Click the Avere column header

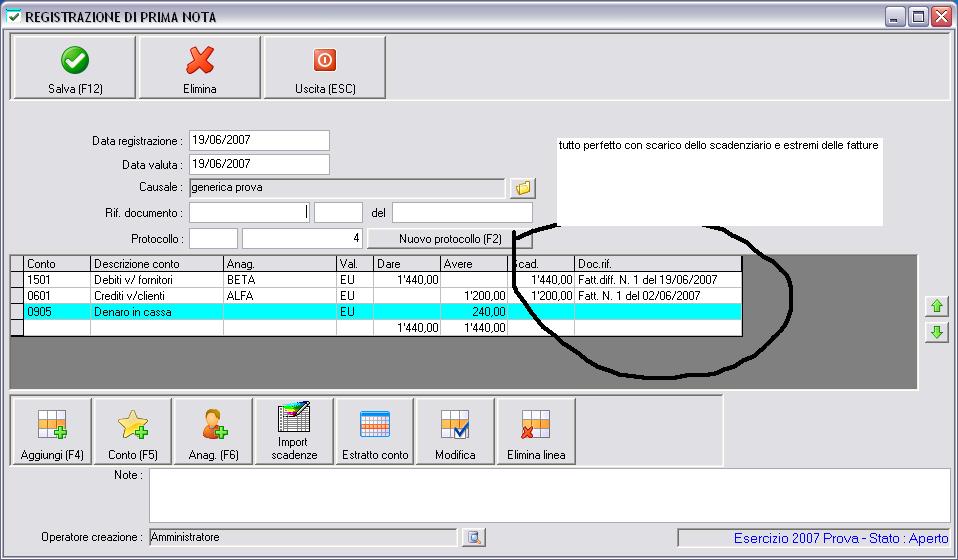[474, 264]
